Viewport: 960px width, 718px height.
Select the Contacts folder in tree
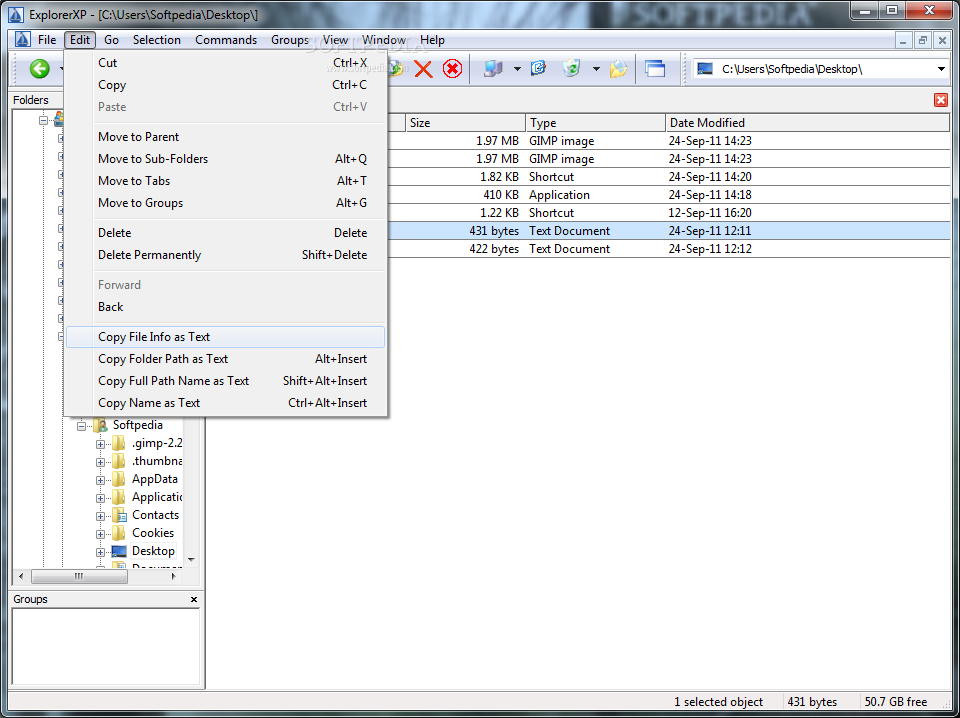coord(156,515)
